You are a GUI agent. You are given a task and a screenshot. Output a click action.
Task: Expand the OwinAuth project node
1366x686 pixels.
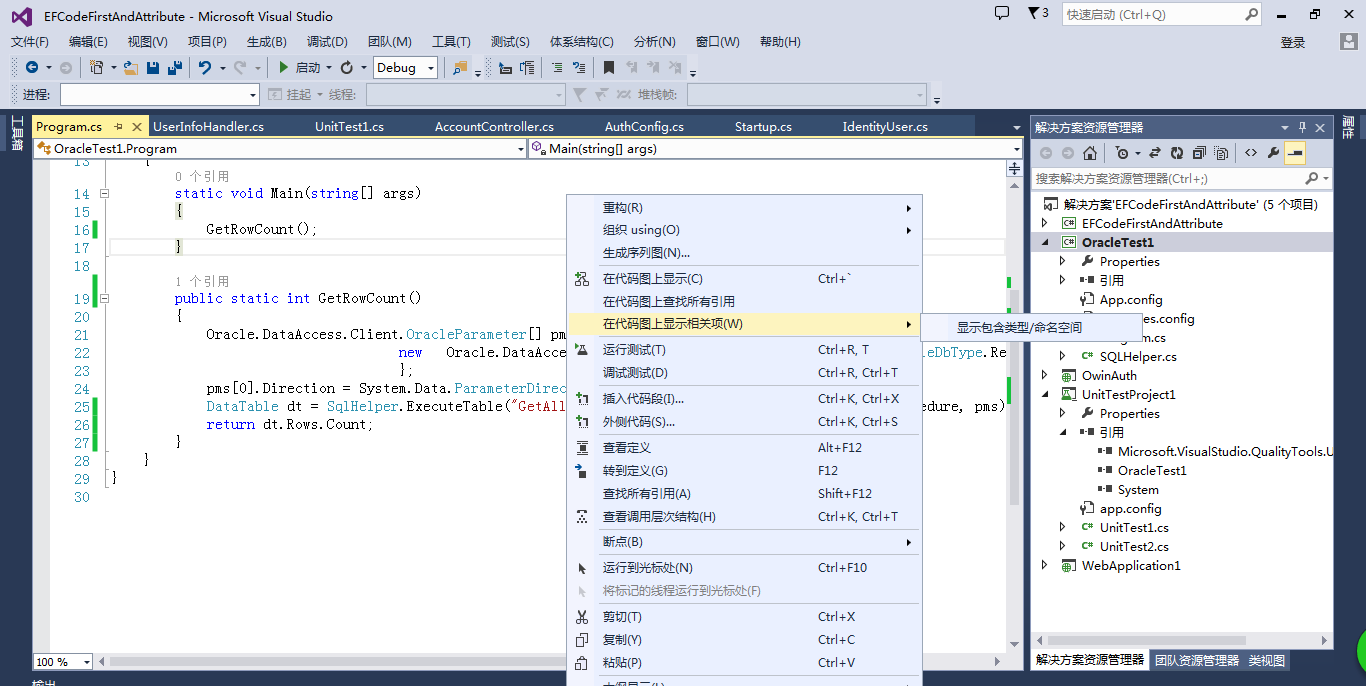(x=1045, y=375)
